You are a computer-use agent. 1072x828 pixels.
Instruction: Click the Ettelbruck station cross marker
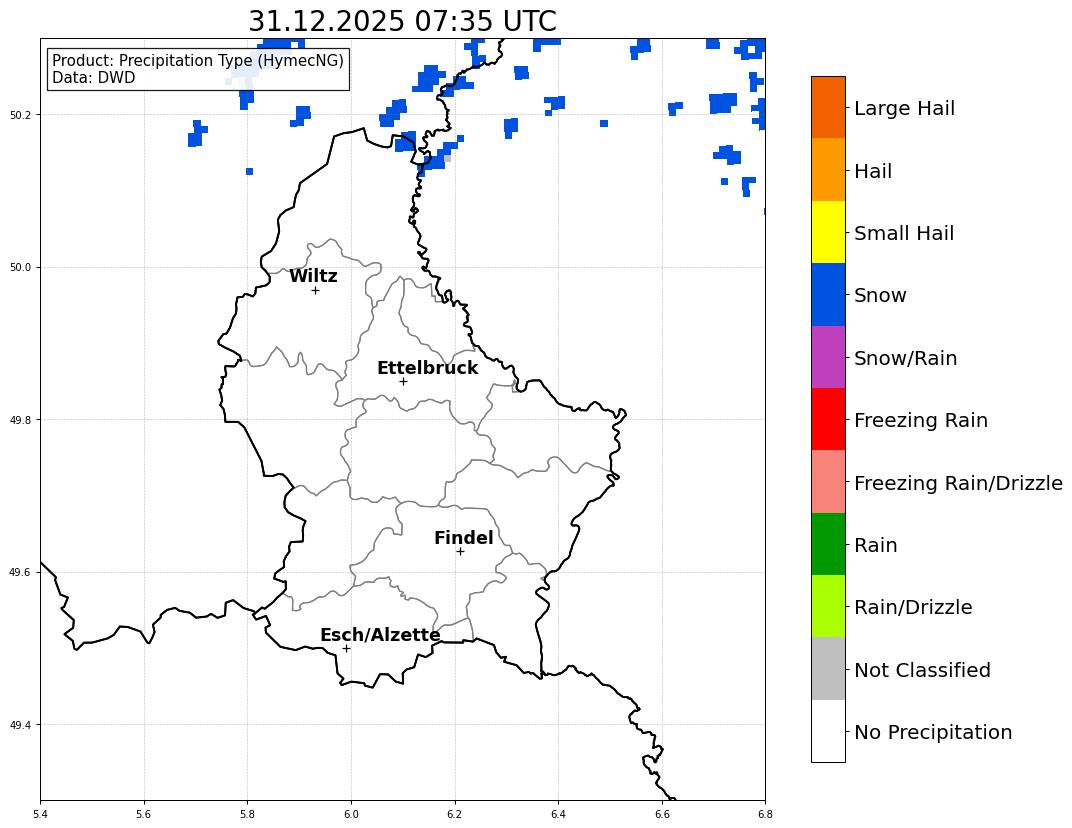pos(403,382)
